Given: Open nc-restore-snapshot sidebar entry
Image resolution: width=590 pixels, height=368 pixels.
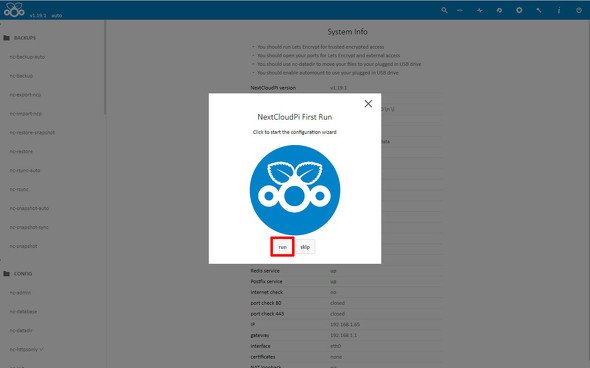Looking at the screenshot, I should click(32, 132).
